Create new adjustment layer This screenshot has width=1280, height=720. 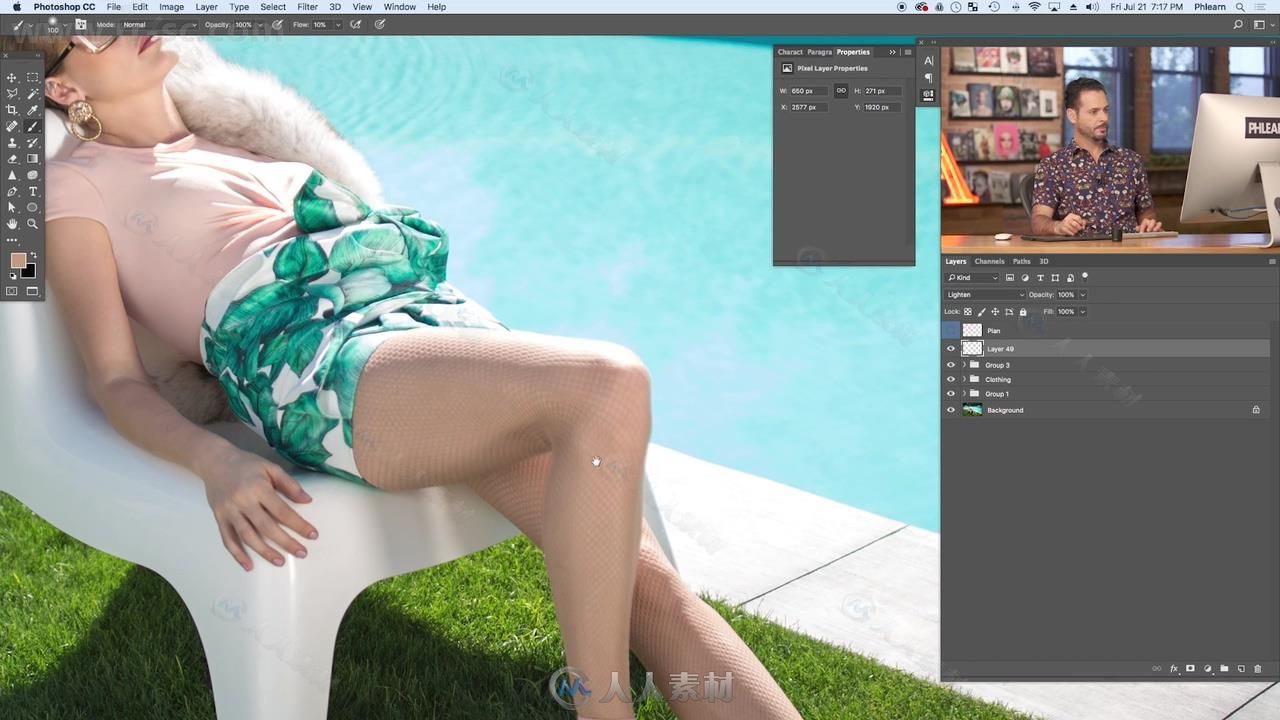1207,668
